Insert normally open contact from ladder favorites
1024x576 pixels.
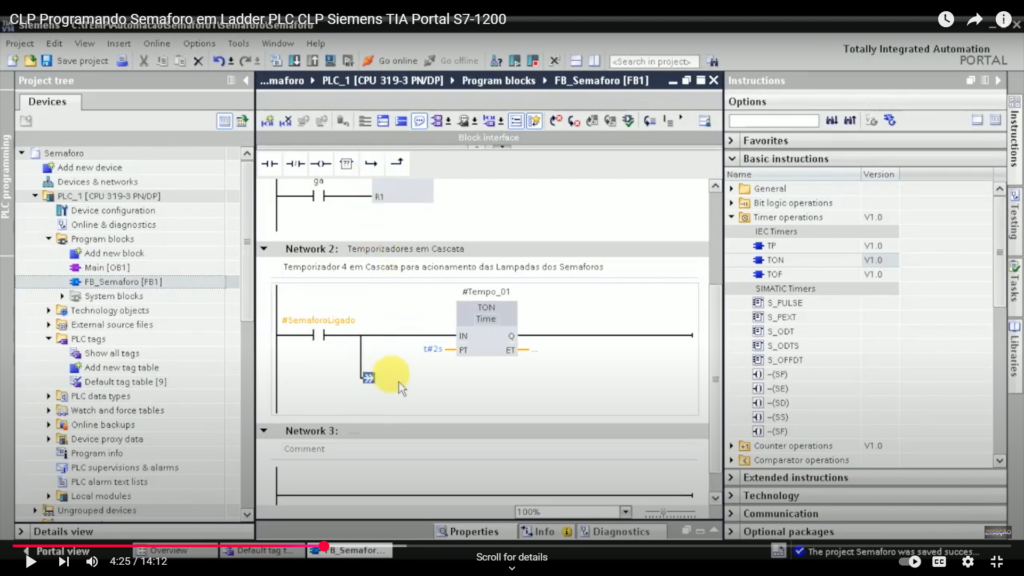tap(270, 163)
